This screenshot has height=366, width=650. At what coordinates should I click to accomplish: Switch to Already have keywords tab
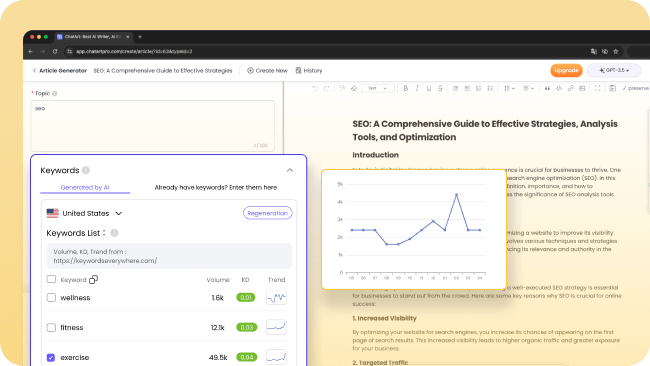point(216,187)
